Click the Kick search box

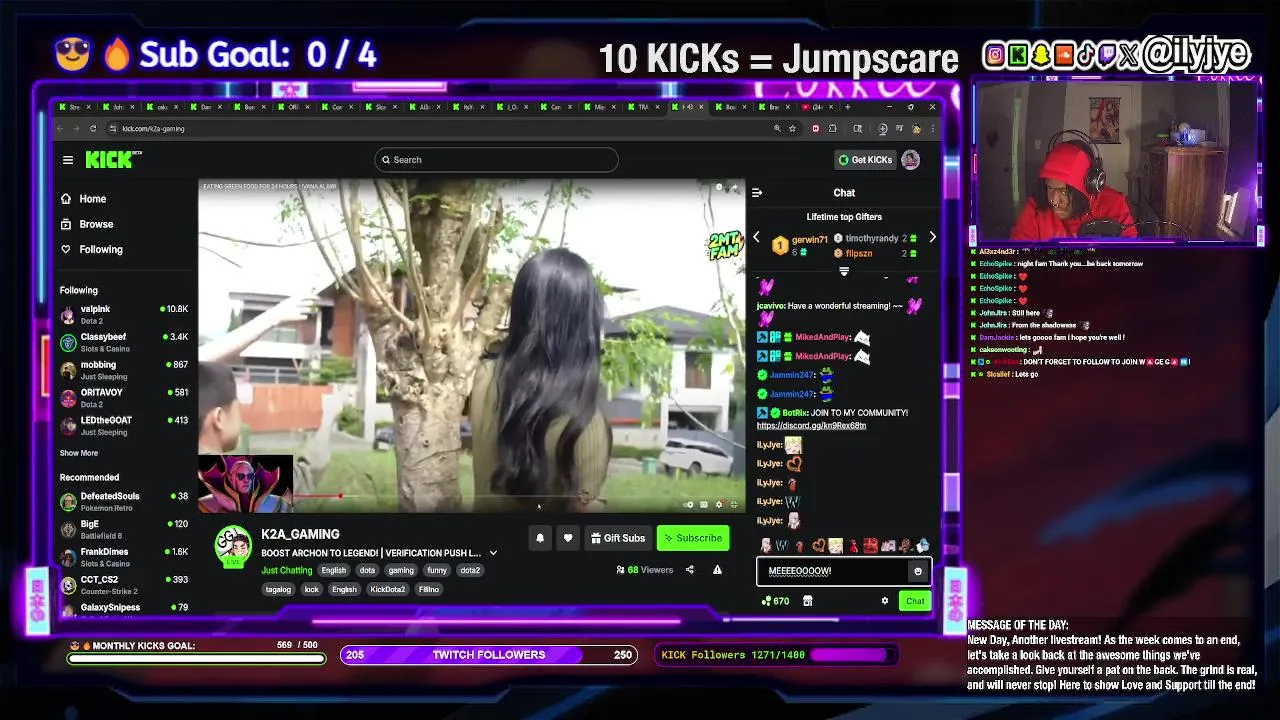click(496, 160)
